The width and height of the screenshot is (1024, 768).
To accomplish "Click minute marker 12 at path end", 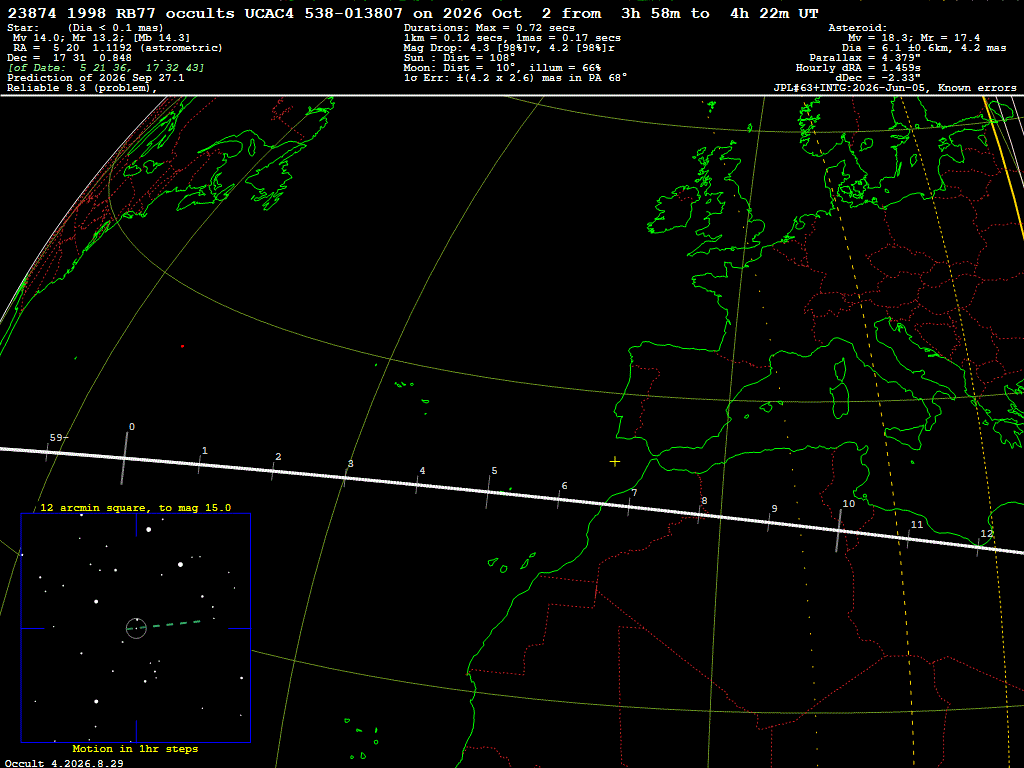I will [x=985, y=534].
